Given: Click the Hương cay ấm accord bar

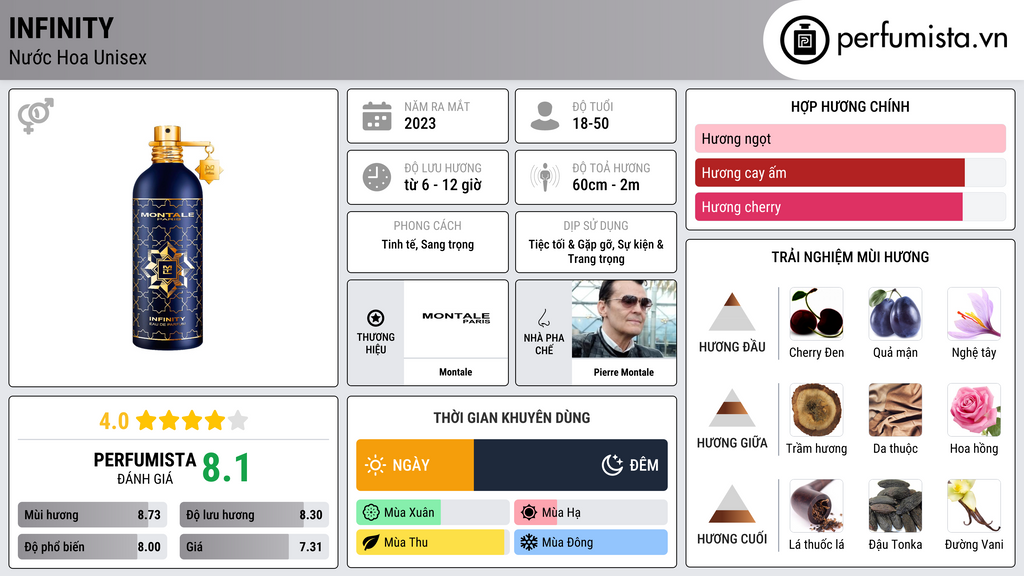Looking at the screenshot, I should pos(850,173).
